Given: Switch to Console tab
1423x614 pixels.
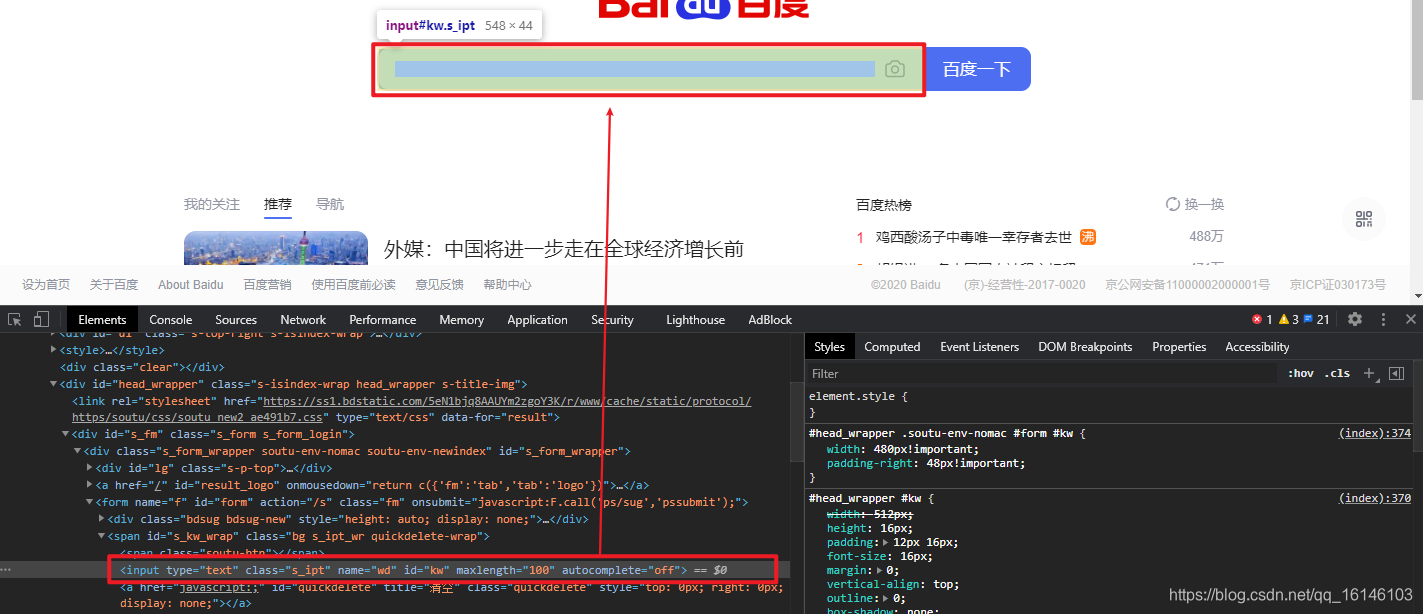Looking at the screenshot, I should [x=171, y=320].
